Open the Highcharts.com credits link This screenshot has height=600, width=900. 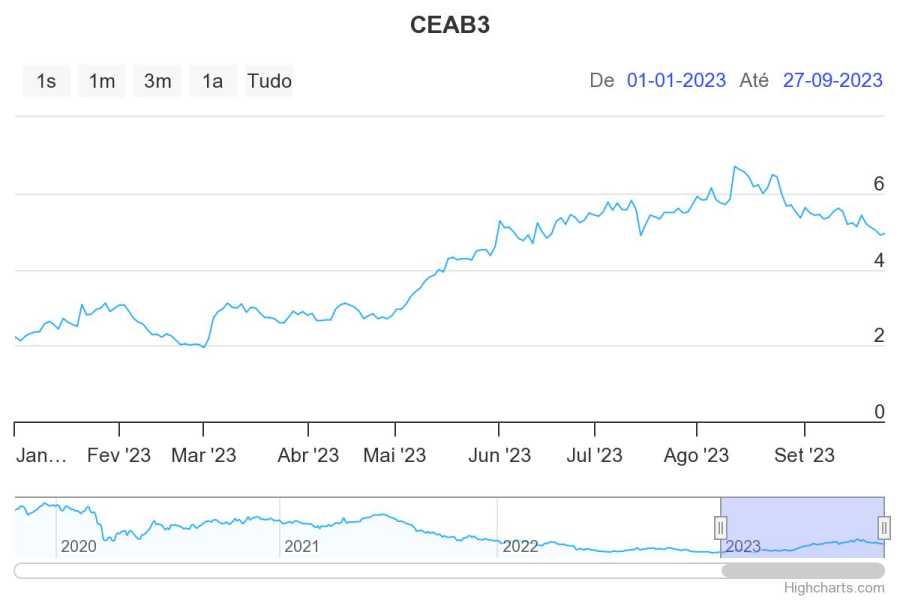pos(834,588)
